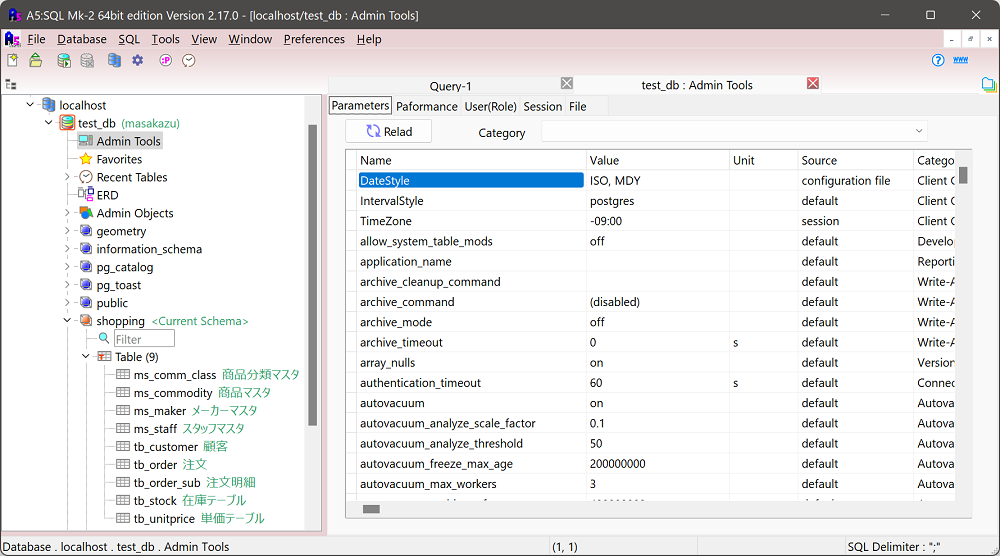This screenshot has width=1000, height=556.
Task: Sort by the Name column header
Action: [471, 160]
